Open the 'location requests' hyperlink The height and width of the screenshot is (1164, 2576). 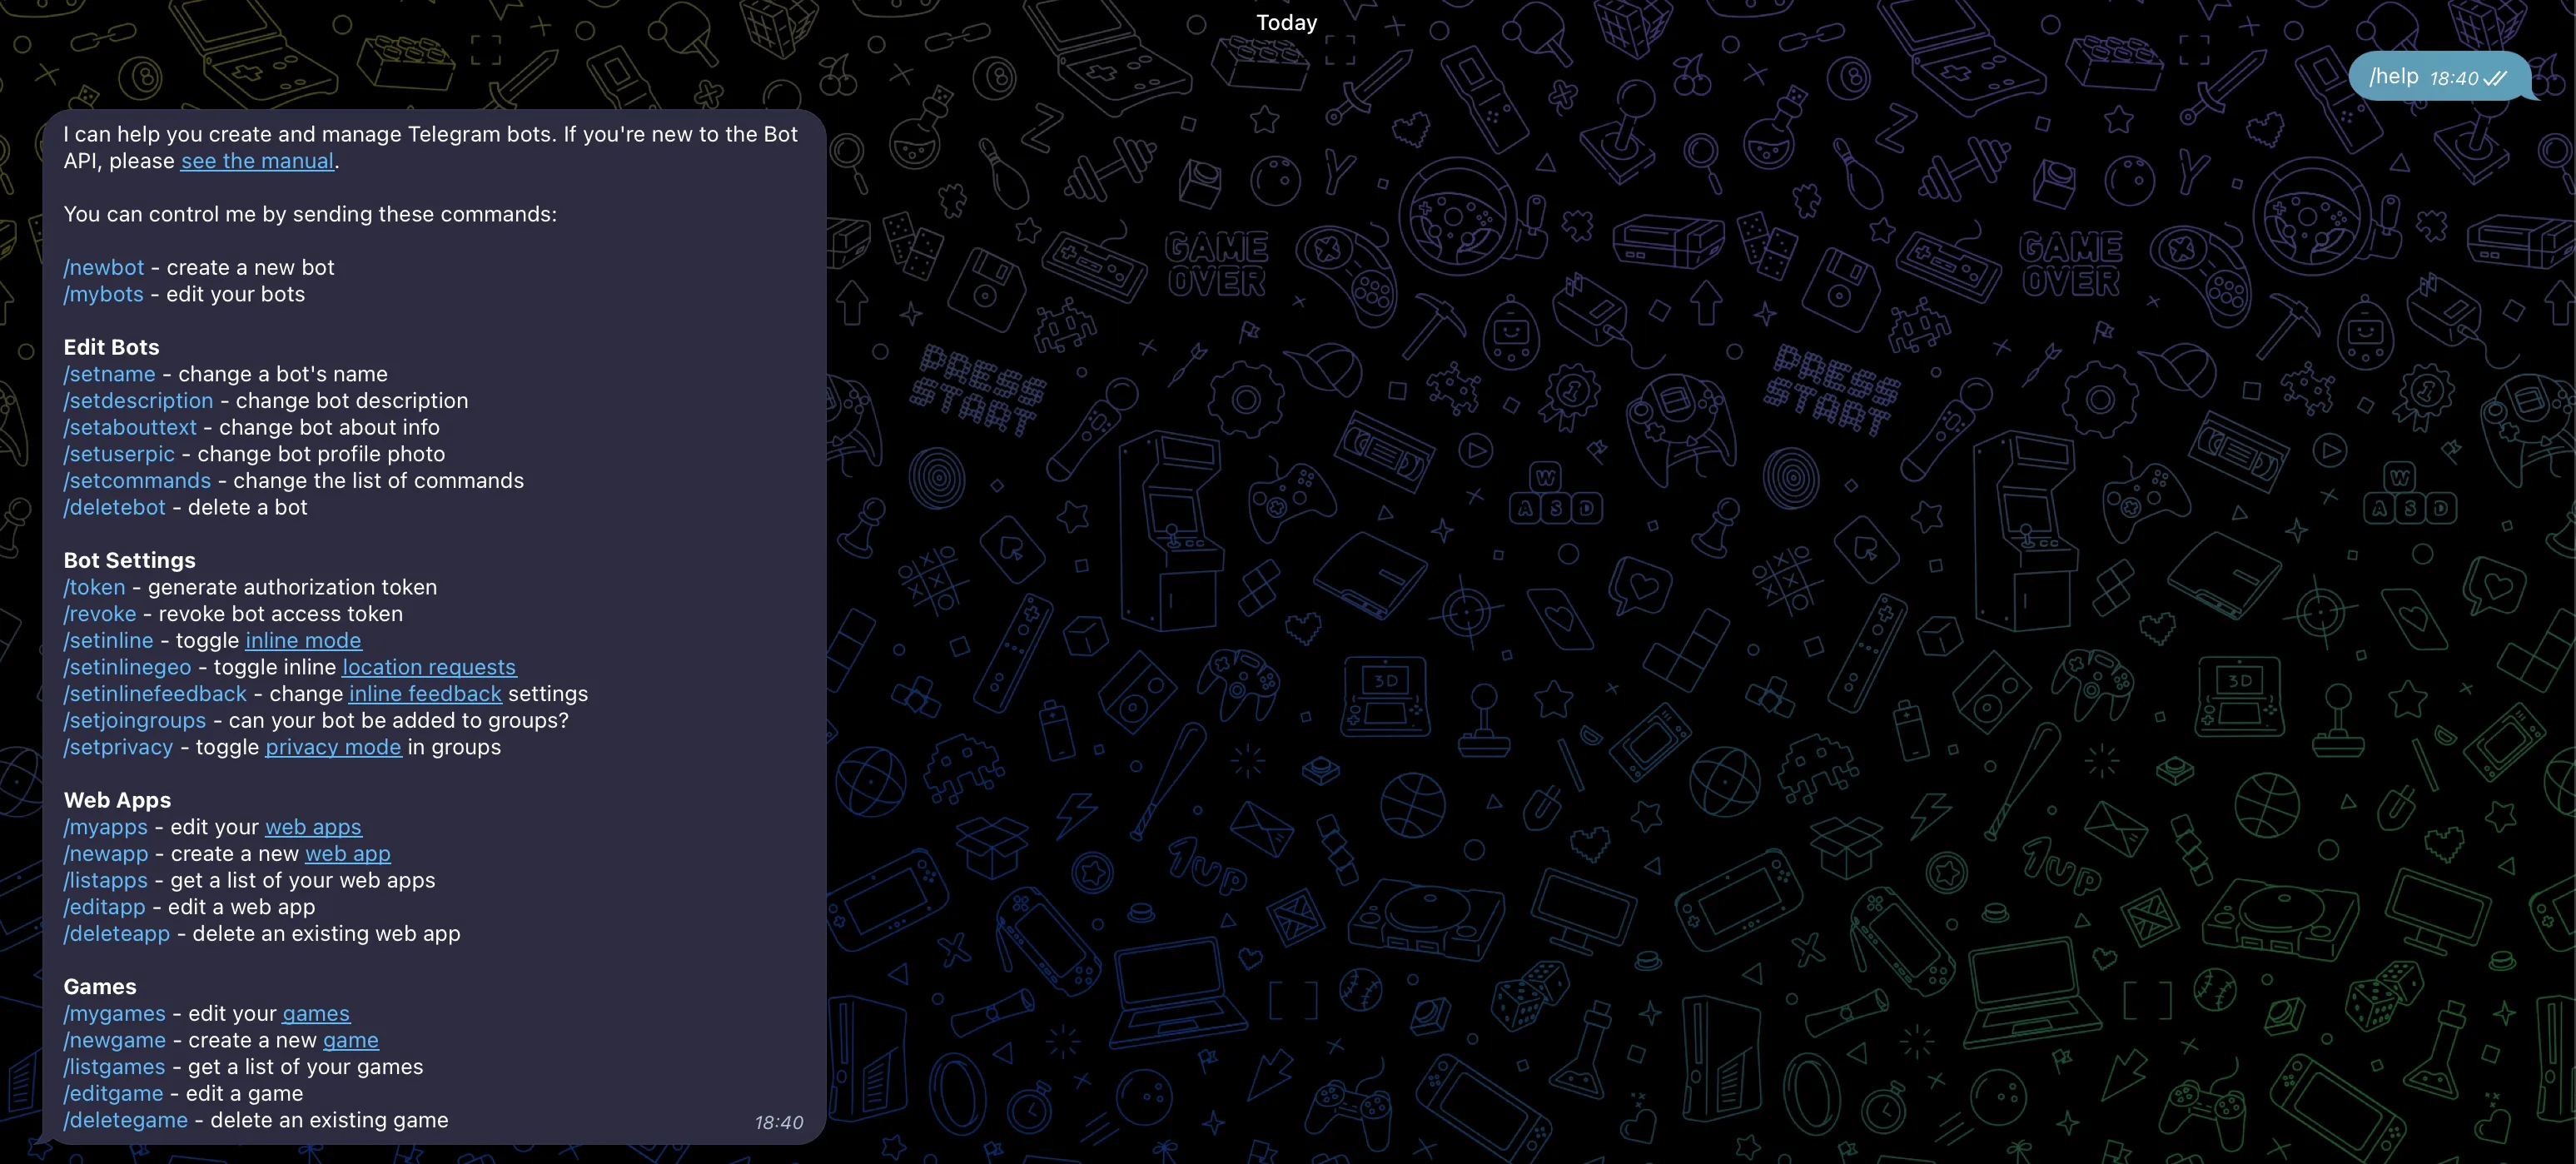[x=428, y=667]
